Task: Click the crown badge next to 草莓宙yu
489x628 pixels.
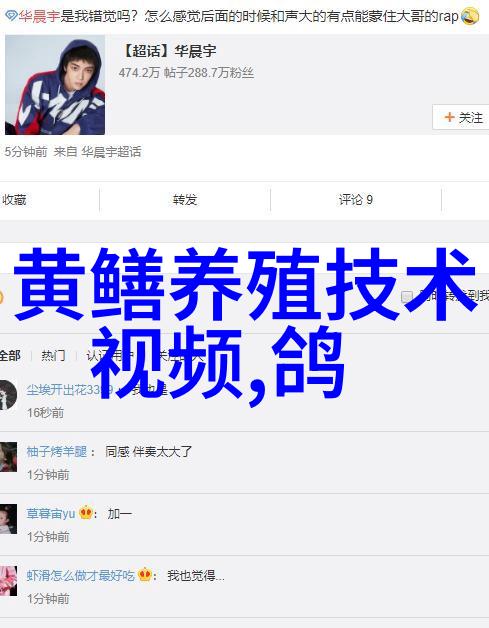Action: (86, 512)
